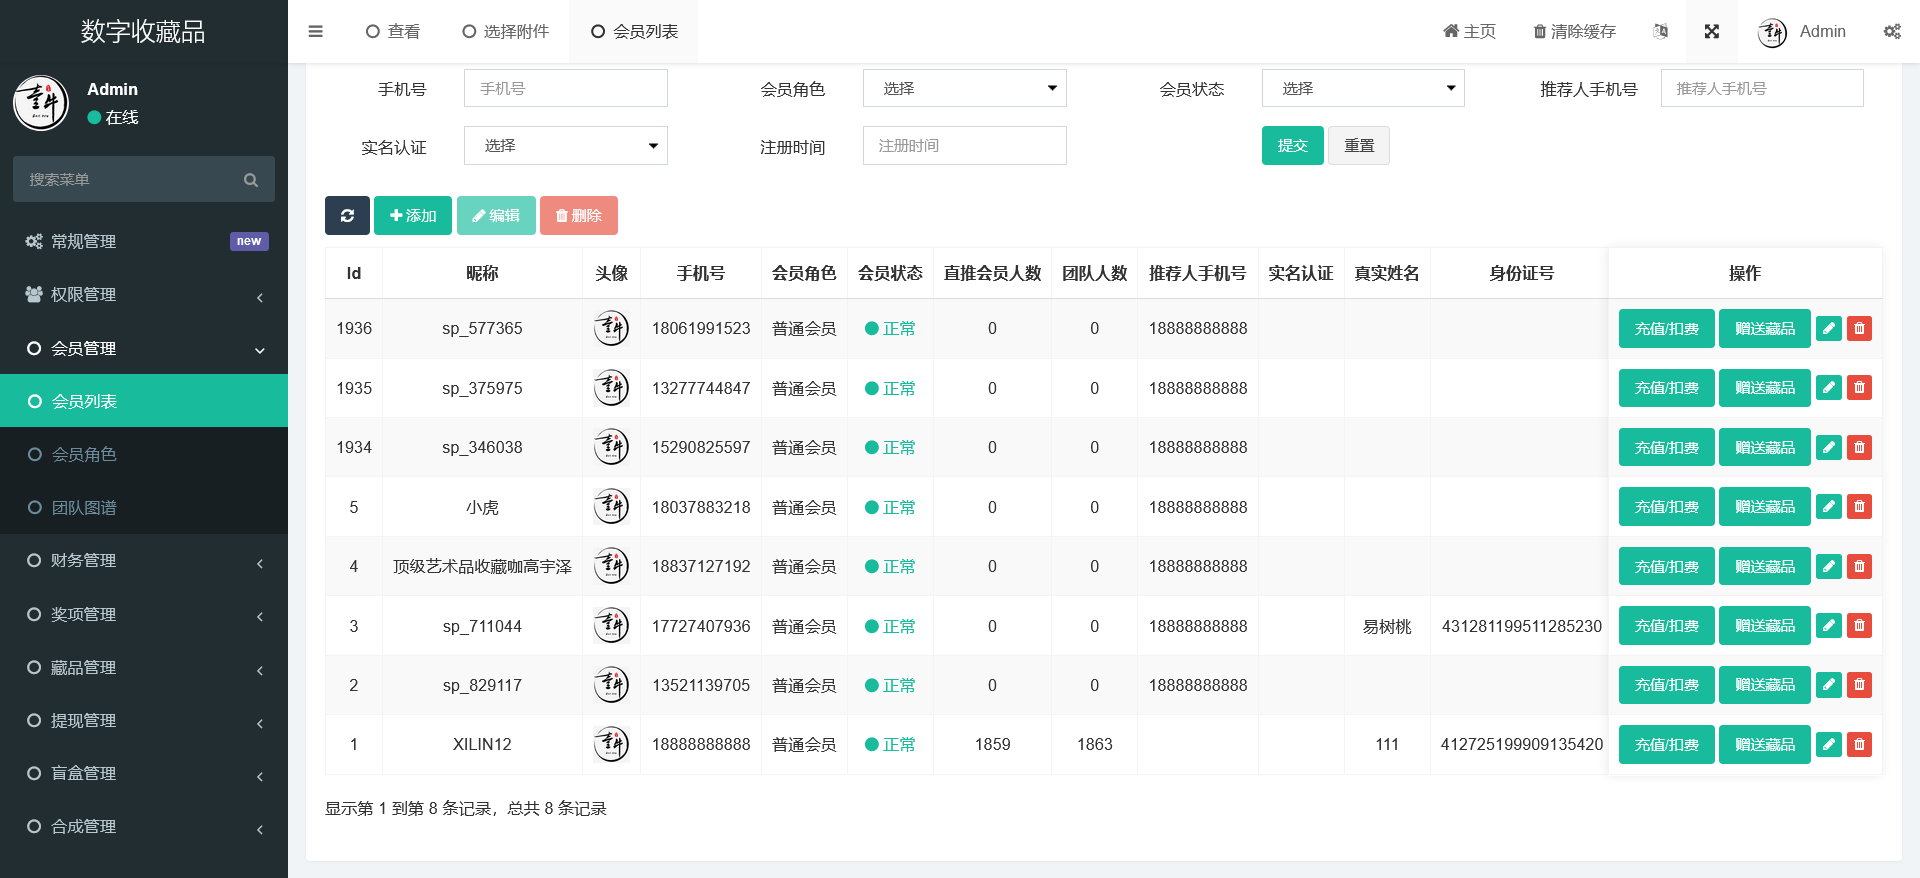1920x878 pixels.
Task: Expand the 藏品管理 sidebar menu
Action: [144, 667]
